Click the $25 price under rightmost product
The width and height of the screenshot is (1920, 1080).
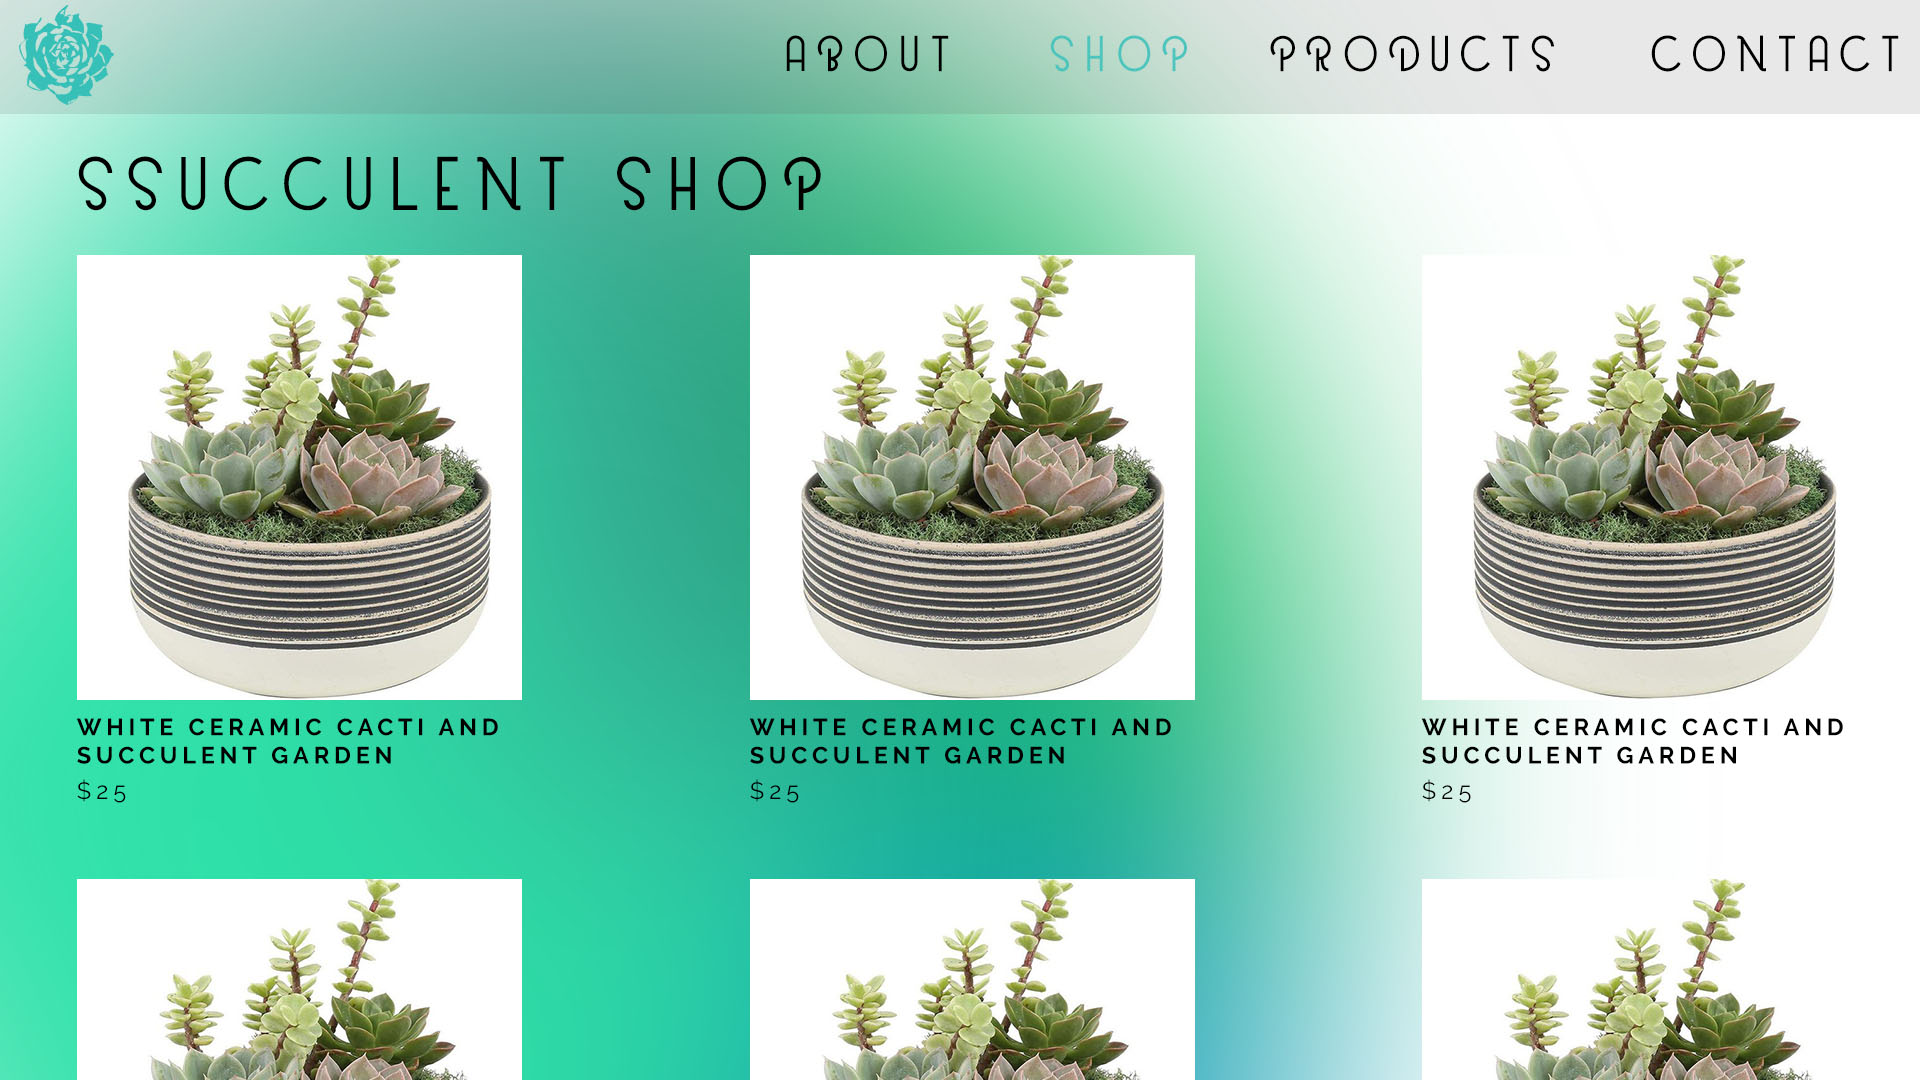tap(1447, 791)
